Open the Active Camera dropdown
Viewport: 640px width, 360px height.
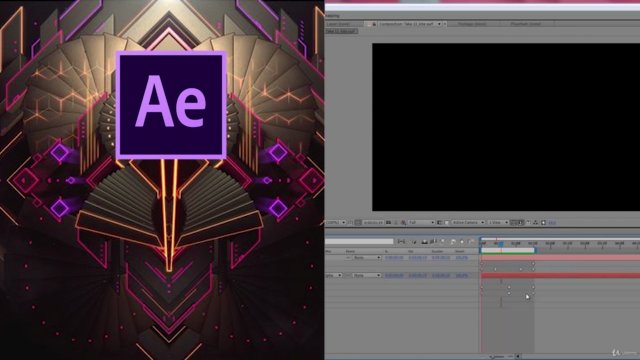[x=468, y=222]
